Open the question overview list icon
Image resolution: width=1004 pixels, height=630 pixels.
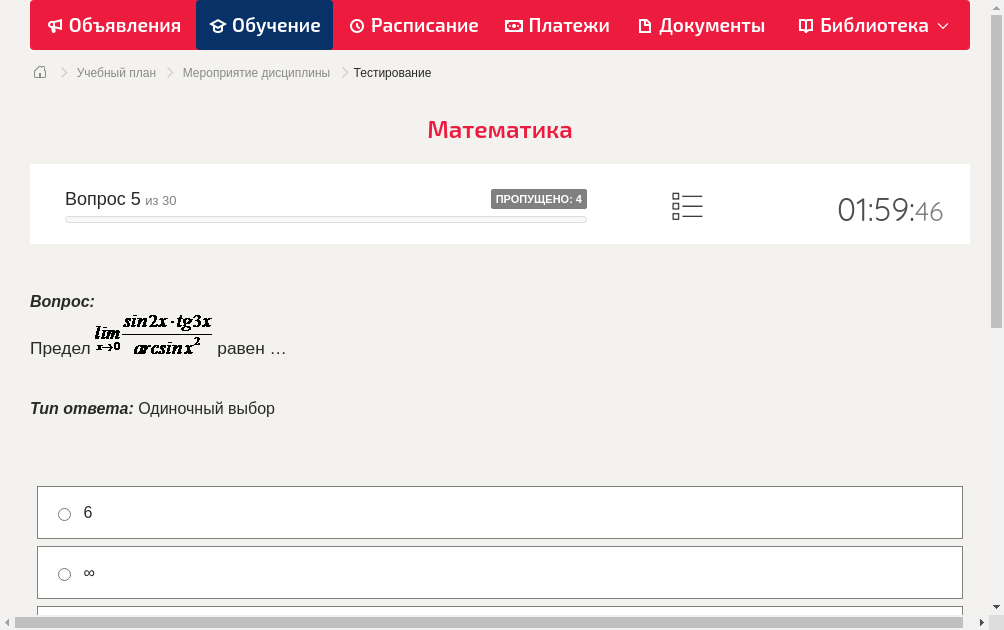click(687, 205)
